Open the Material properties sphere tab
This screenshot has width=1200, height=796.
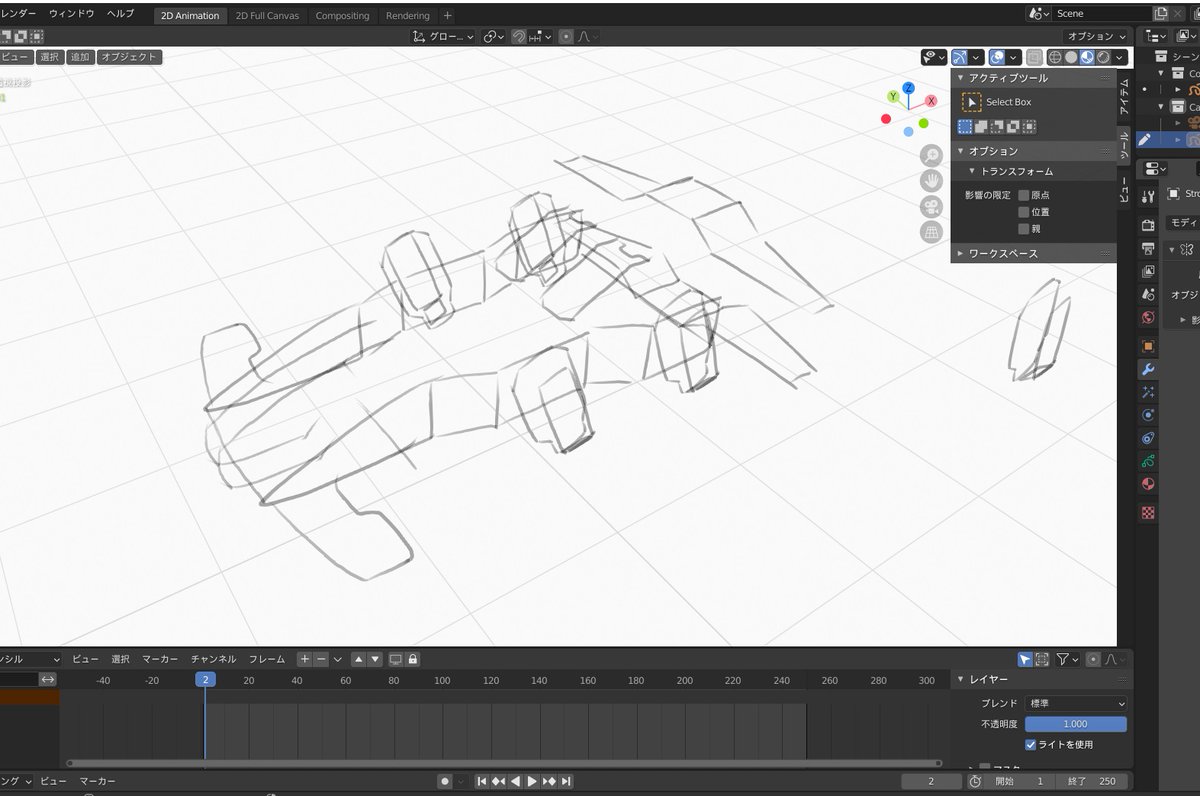point(1148,484)
